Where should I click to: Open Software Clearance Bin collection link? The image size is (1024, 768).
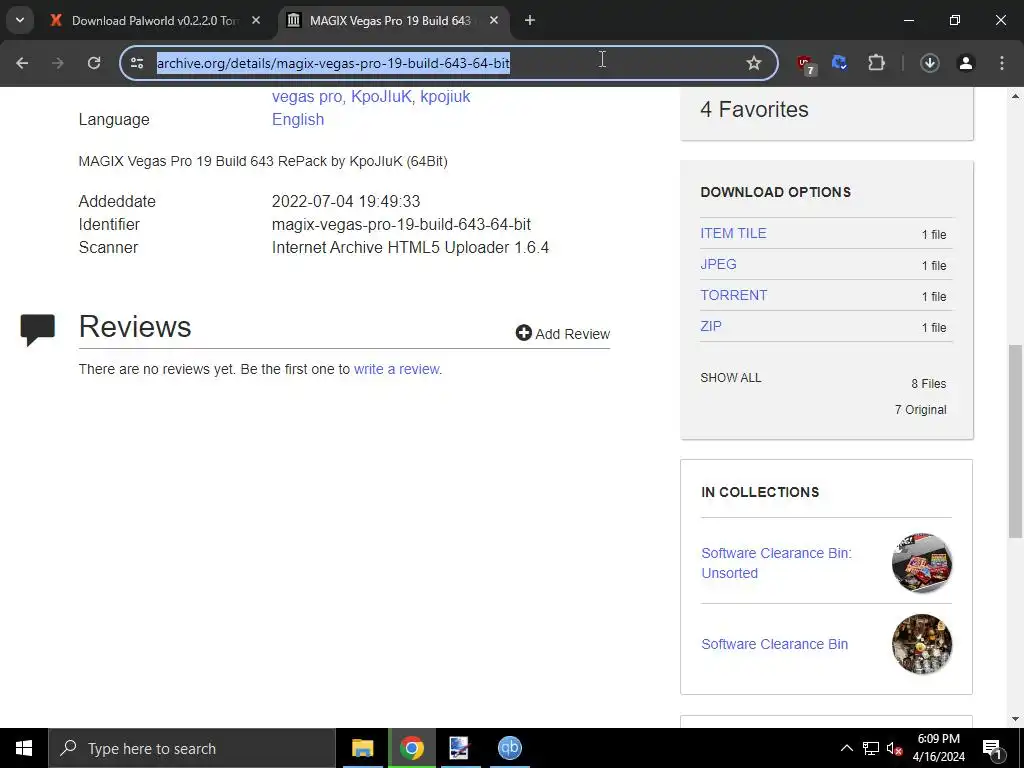pos(775,644)
